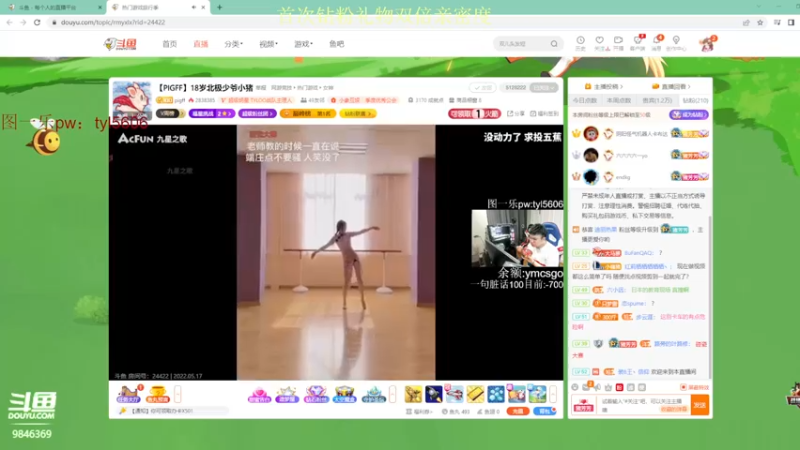This screenshot has width=800, height=450.
Task: Open the 超级粉丝团 purple pill
Action: (257, 114)
